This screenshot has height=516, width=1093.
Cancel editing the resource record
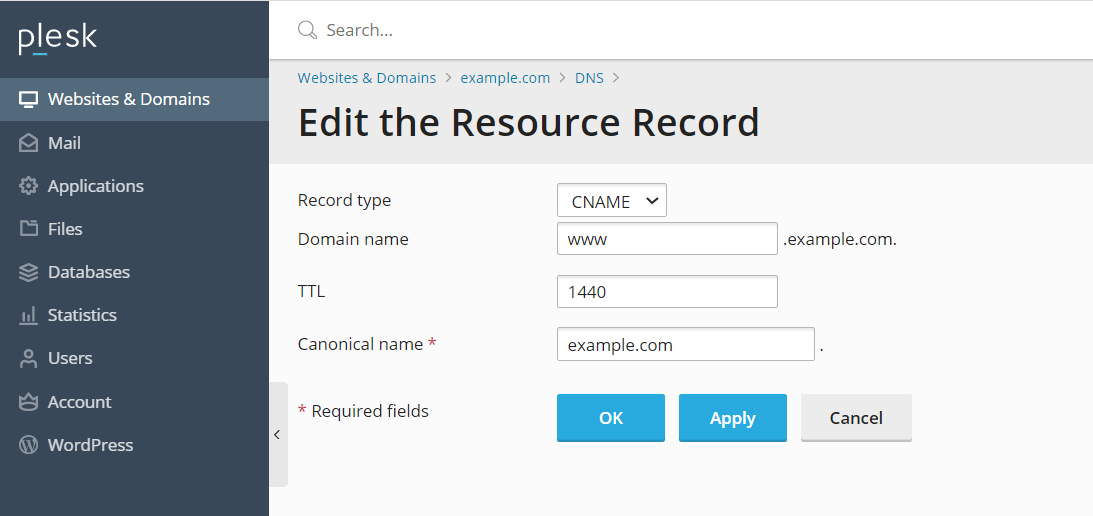856,418
